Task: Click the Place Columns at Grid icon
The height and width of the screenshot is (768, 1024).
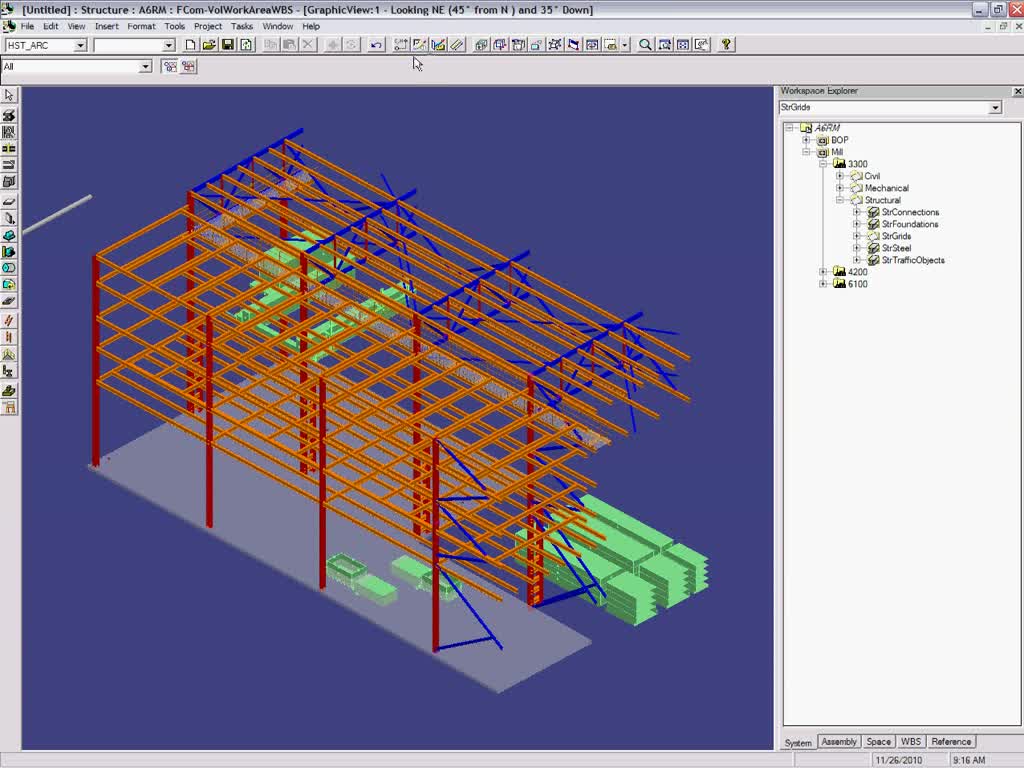Action: [x=9, y=132]
